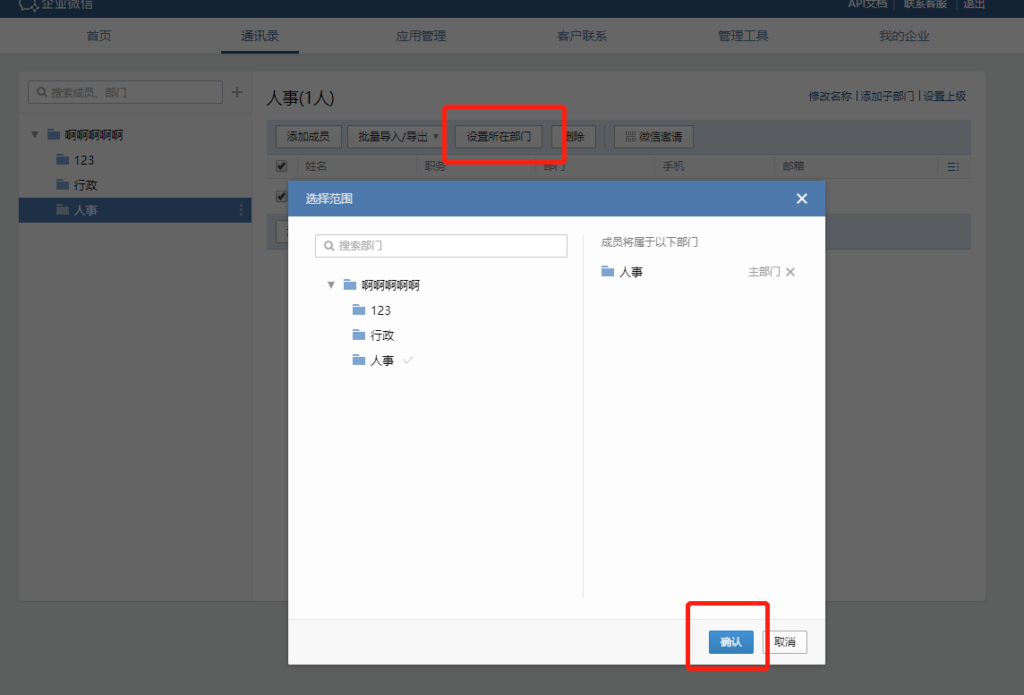Open the 通讯录 tab
Viewport: 1024px width, 695px height.
(x=260, y=36)
